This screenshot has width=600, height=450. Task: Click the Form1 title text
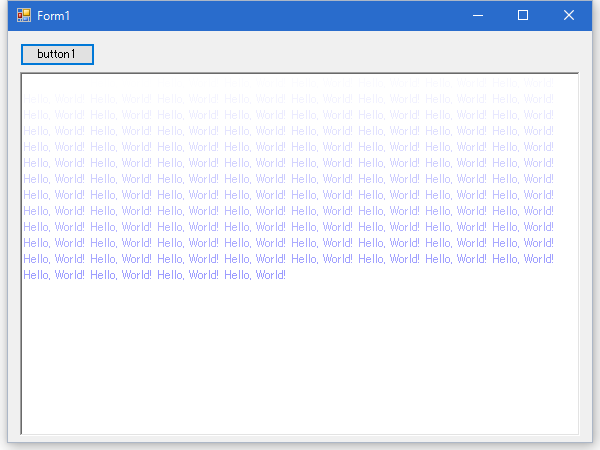click(54, 16)
